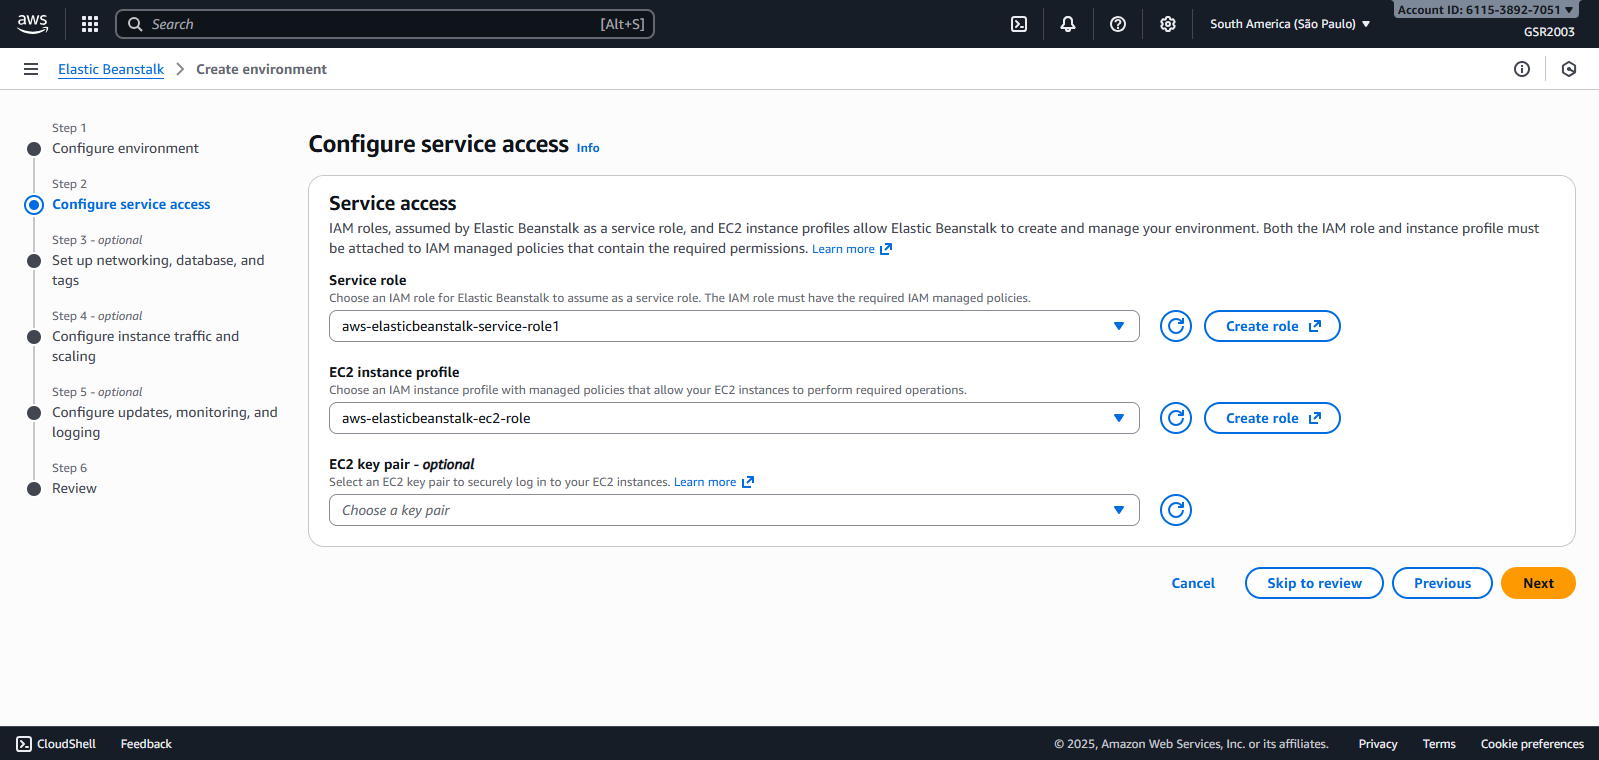Click the Create environment breadcrumb text

click(261, 69)
